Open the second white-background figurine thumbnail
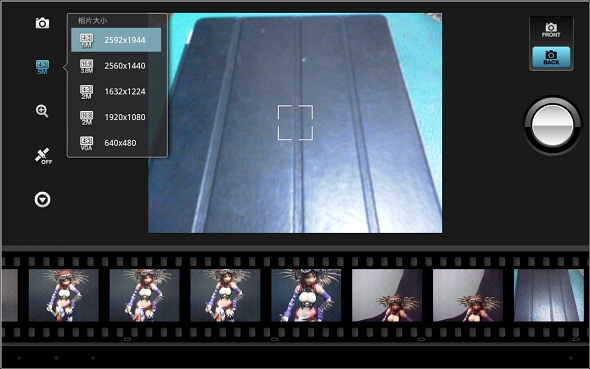Image resolution: width=590 pixels, height=369 pixels. click(x=468, y=295)
